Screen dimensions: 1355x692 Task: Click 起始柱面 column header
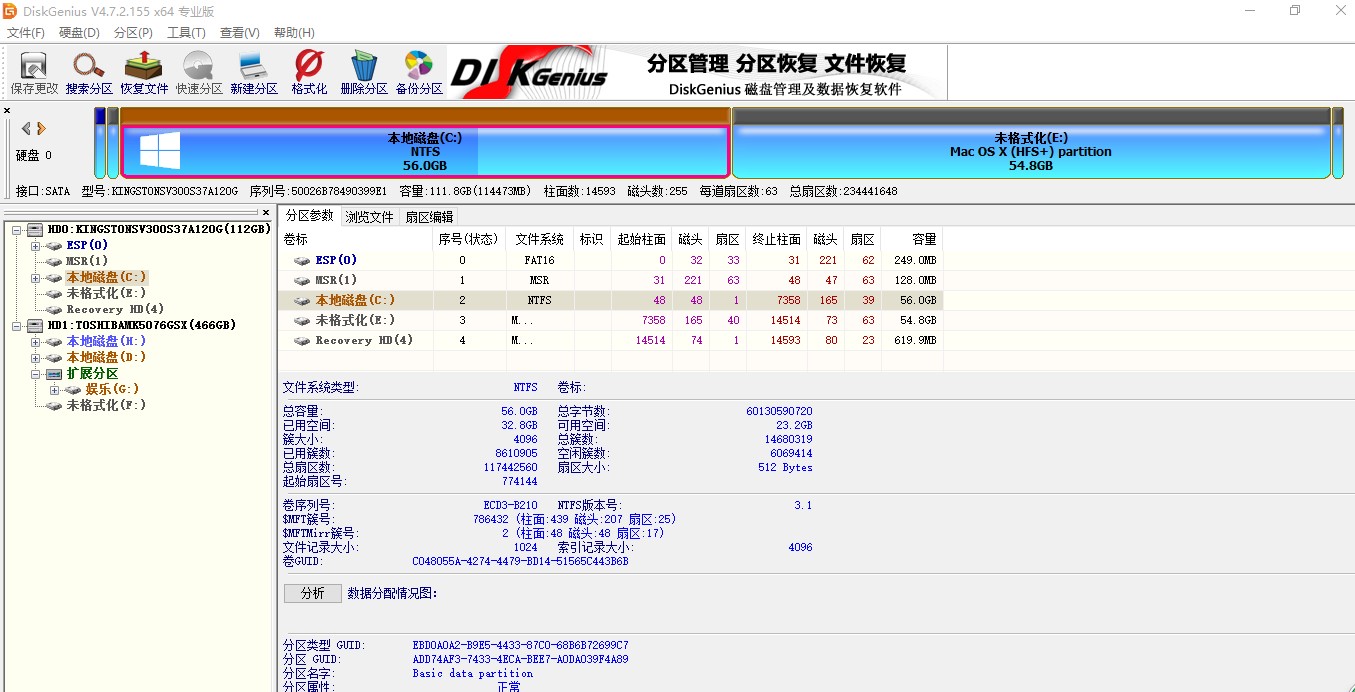tap(641, 239)
